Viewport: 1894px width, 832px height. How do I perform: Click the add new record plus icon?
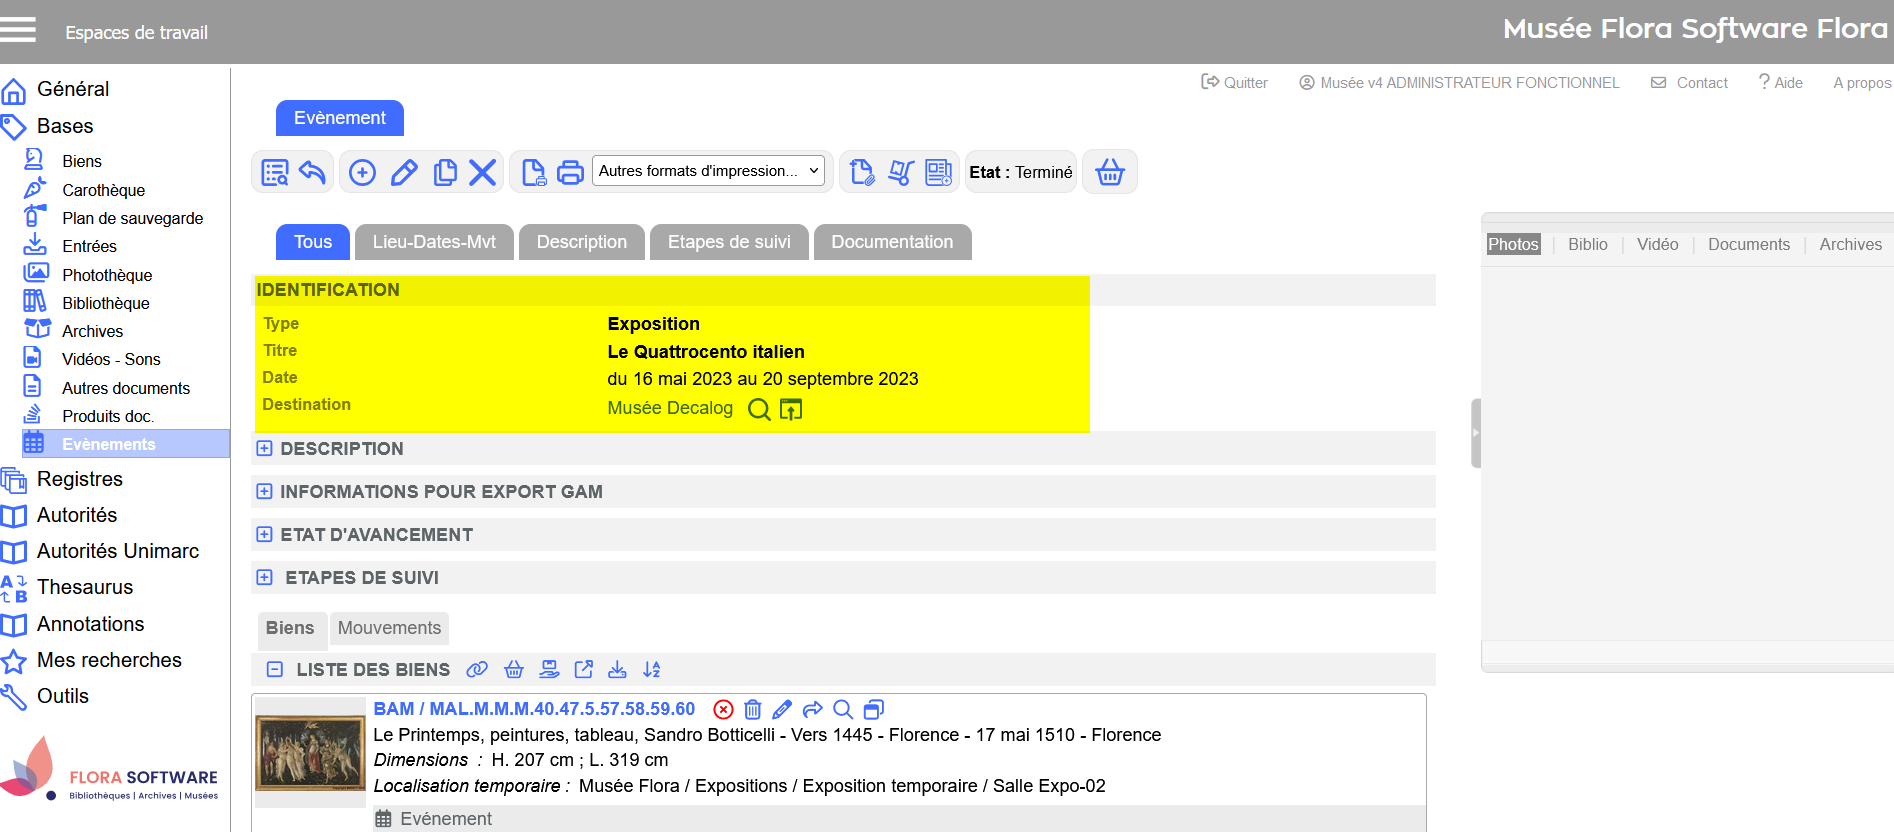(x=362, y=172)
